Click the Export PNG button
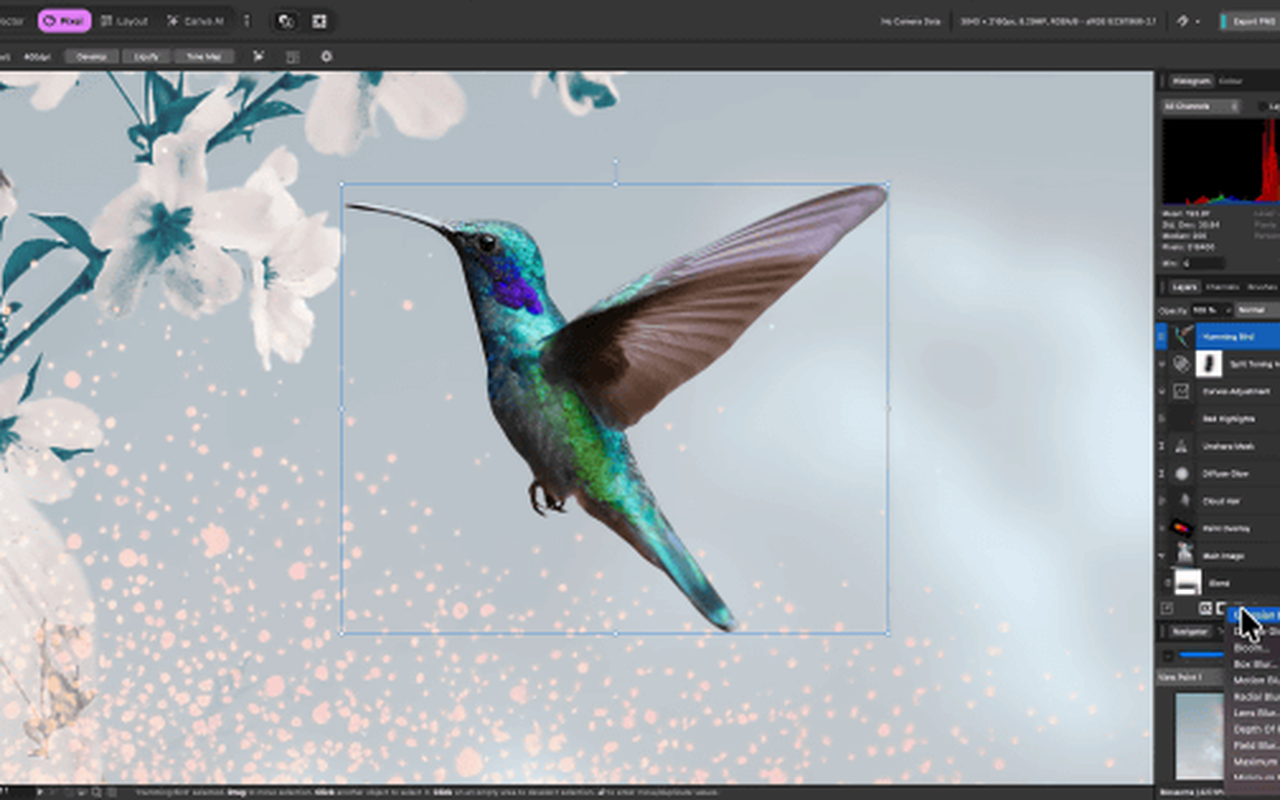Viewport: 1280px width, 800px height. 1250,20
